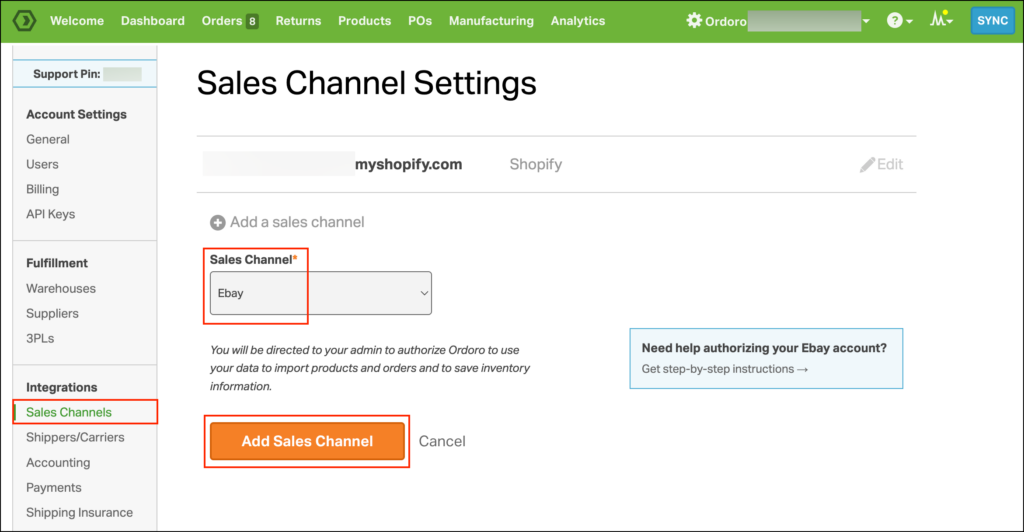
Task: Open settings via the gear icon
Action: [x=694, y=21]
